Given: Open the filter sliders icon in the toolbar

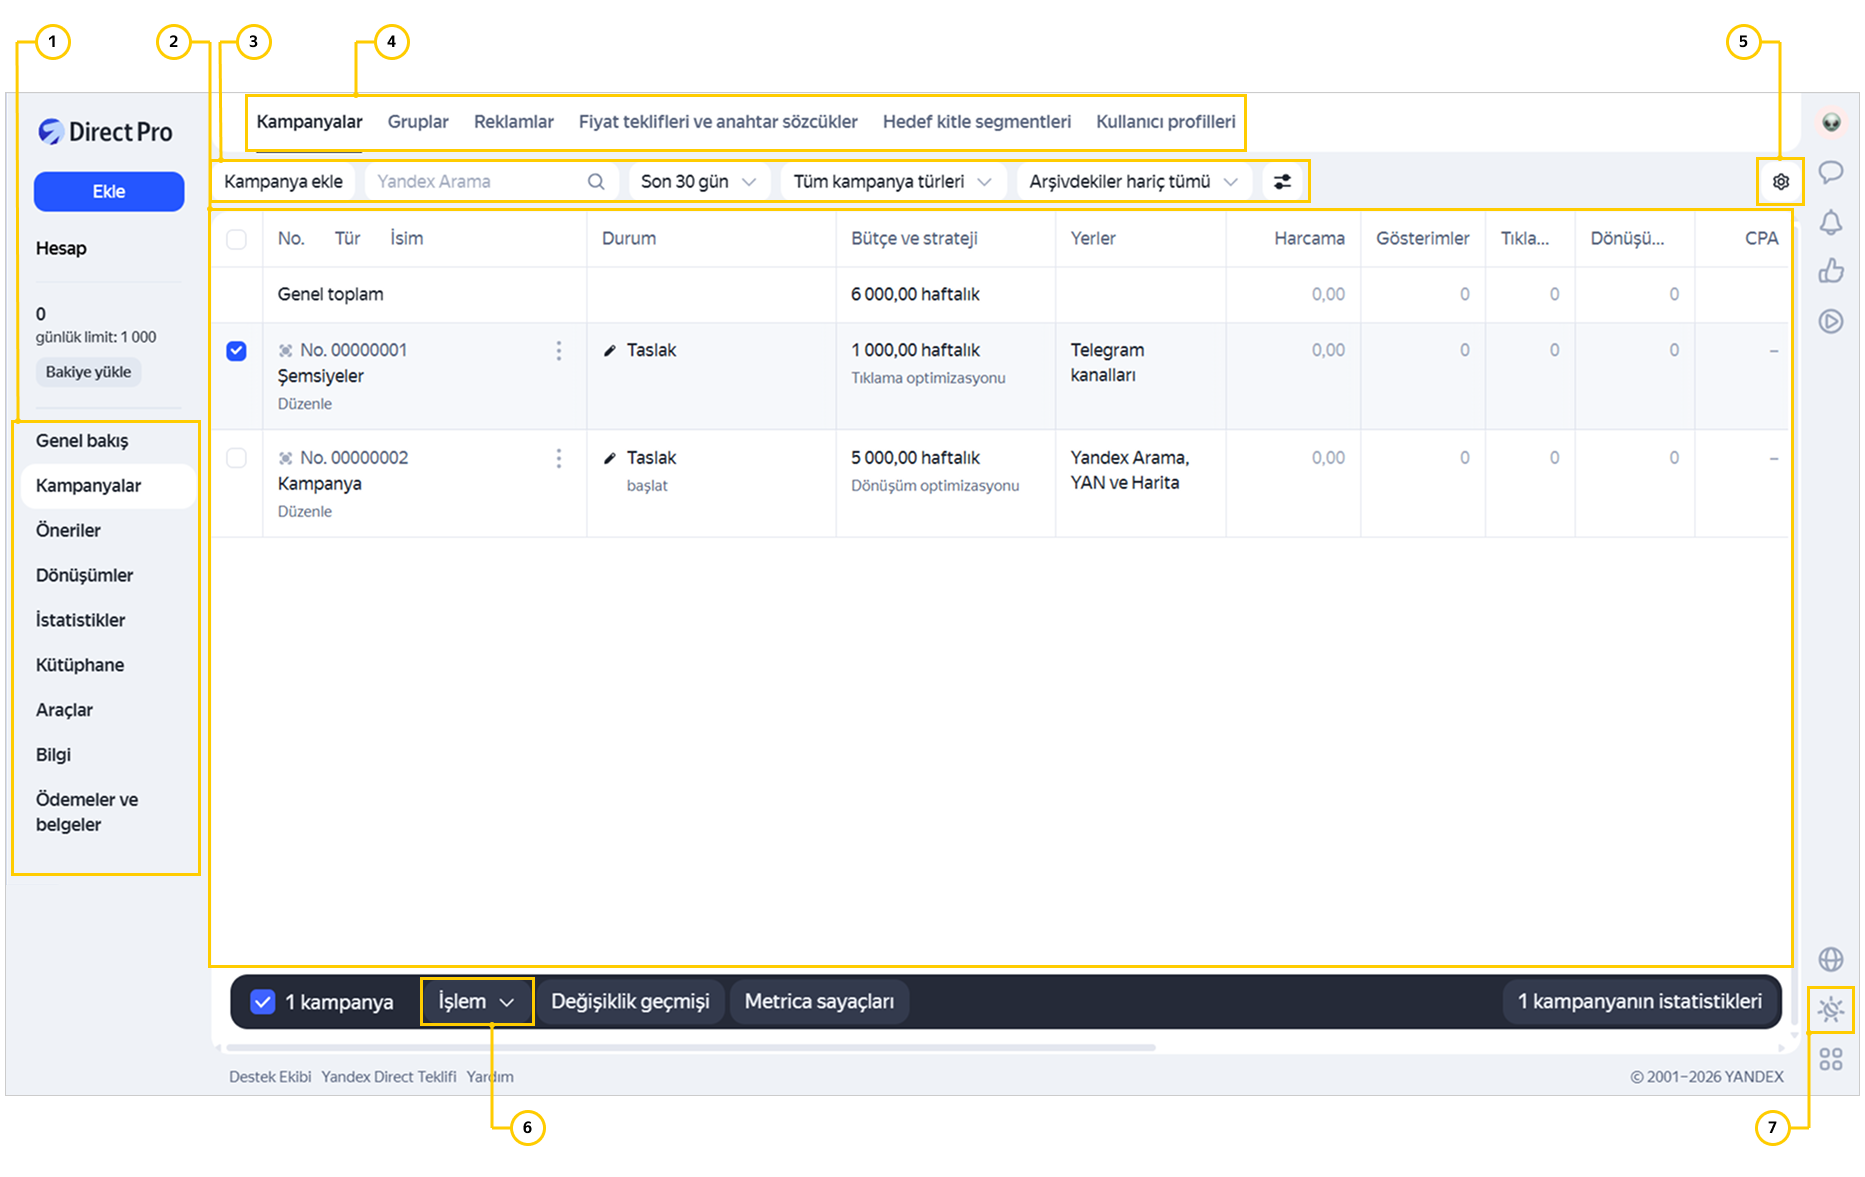Looking at the screenshot, I should click(x=1282, y=182).
